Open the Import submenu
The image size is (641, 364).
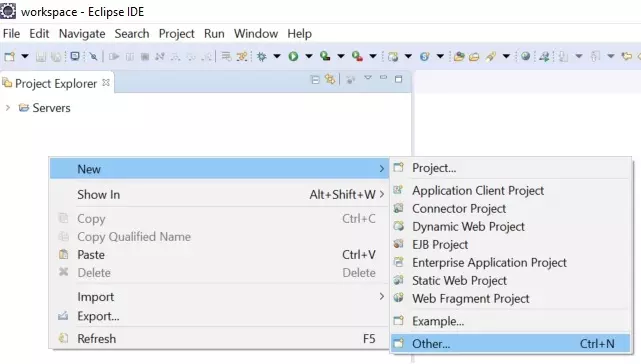click(x=219, y=297)
